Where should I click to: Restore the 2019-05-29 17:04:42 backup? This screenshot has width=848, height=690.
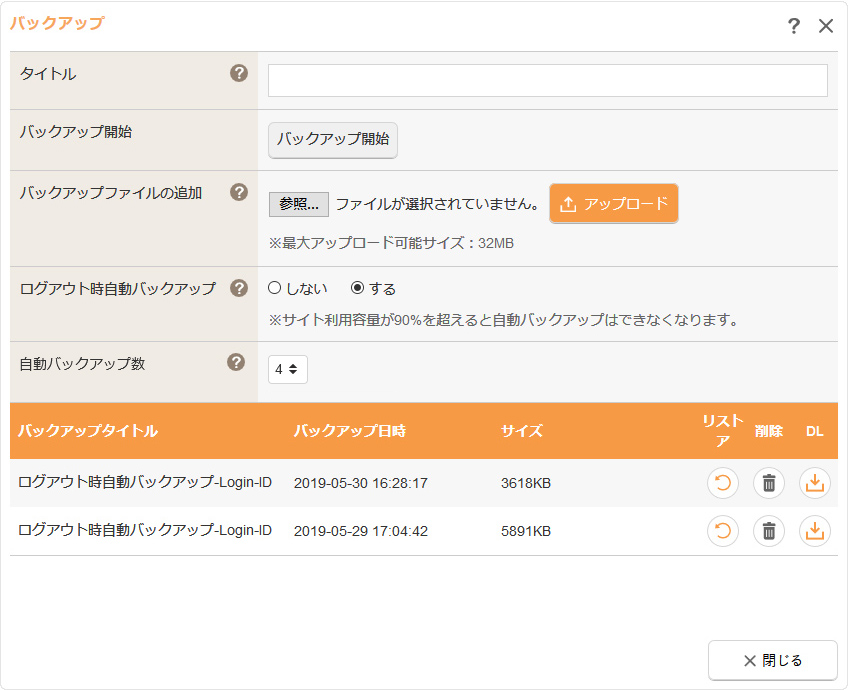click(x=722, y=531)
